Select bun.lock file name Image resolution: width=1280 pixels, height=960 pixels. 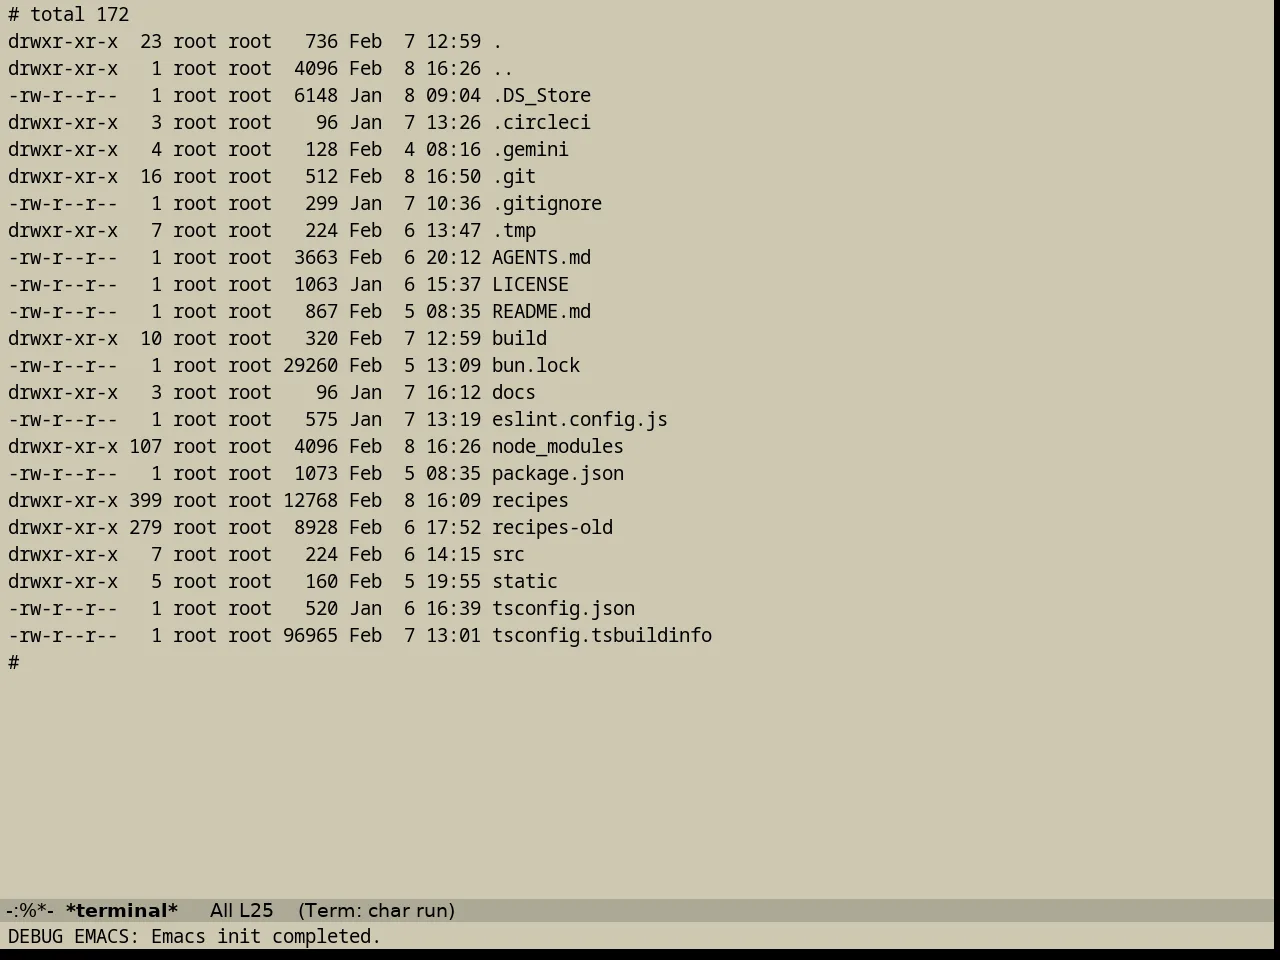536,366
